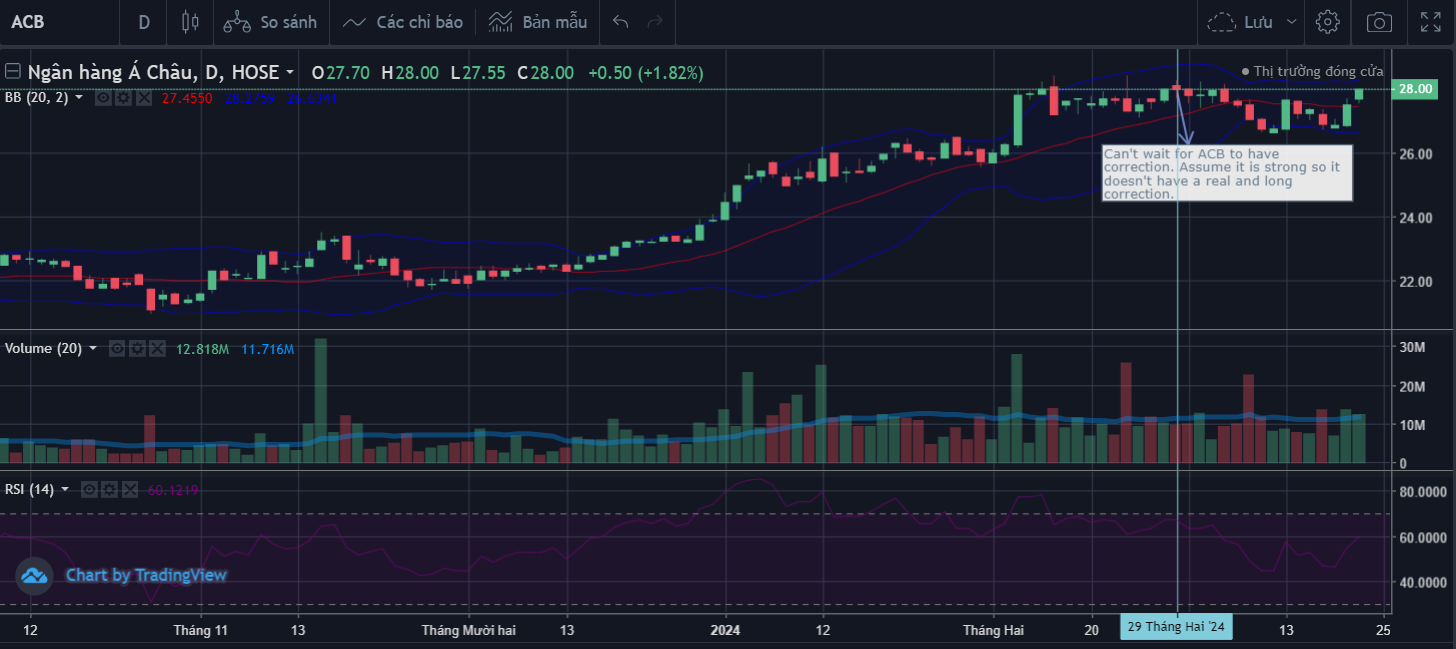The width and height of the screenshot is (1456, 649).
Task: Hide the BB indicator with eye icon
Action: (x=102, y=98)
